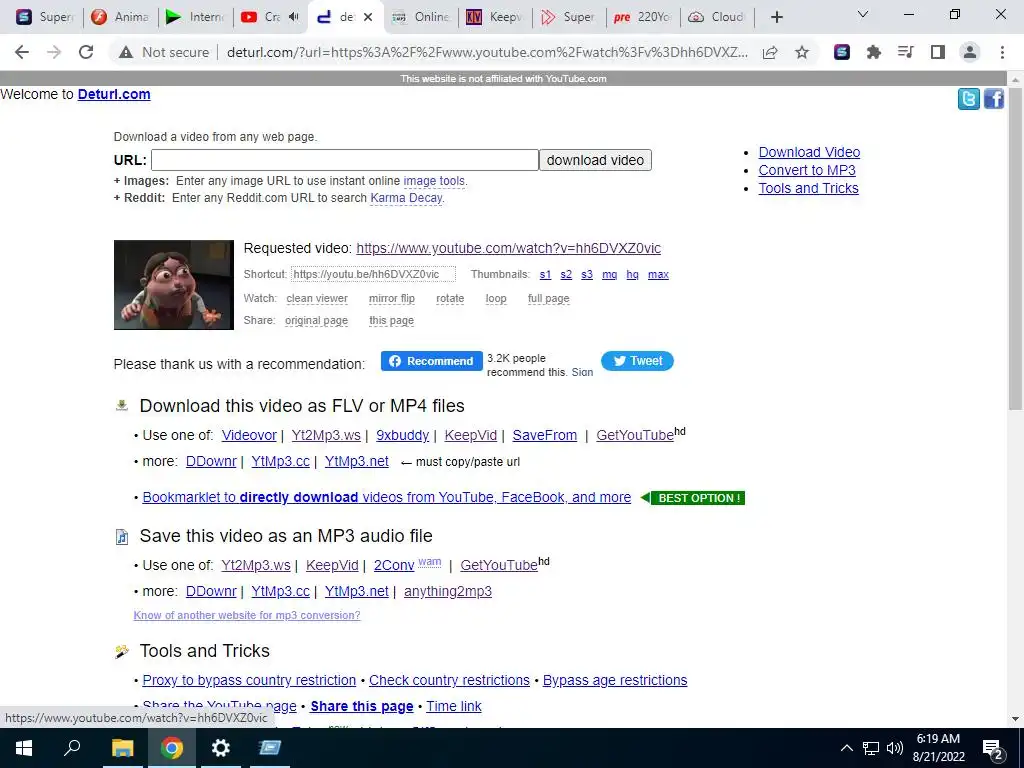Open the Chrome profile avatar
1024x768 pixels.
pyautogui.click(x=970, y=52)
